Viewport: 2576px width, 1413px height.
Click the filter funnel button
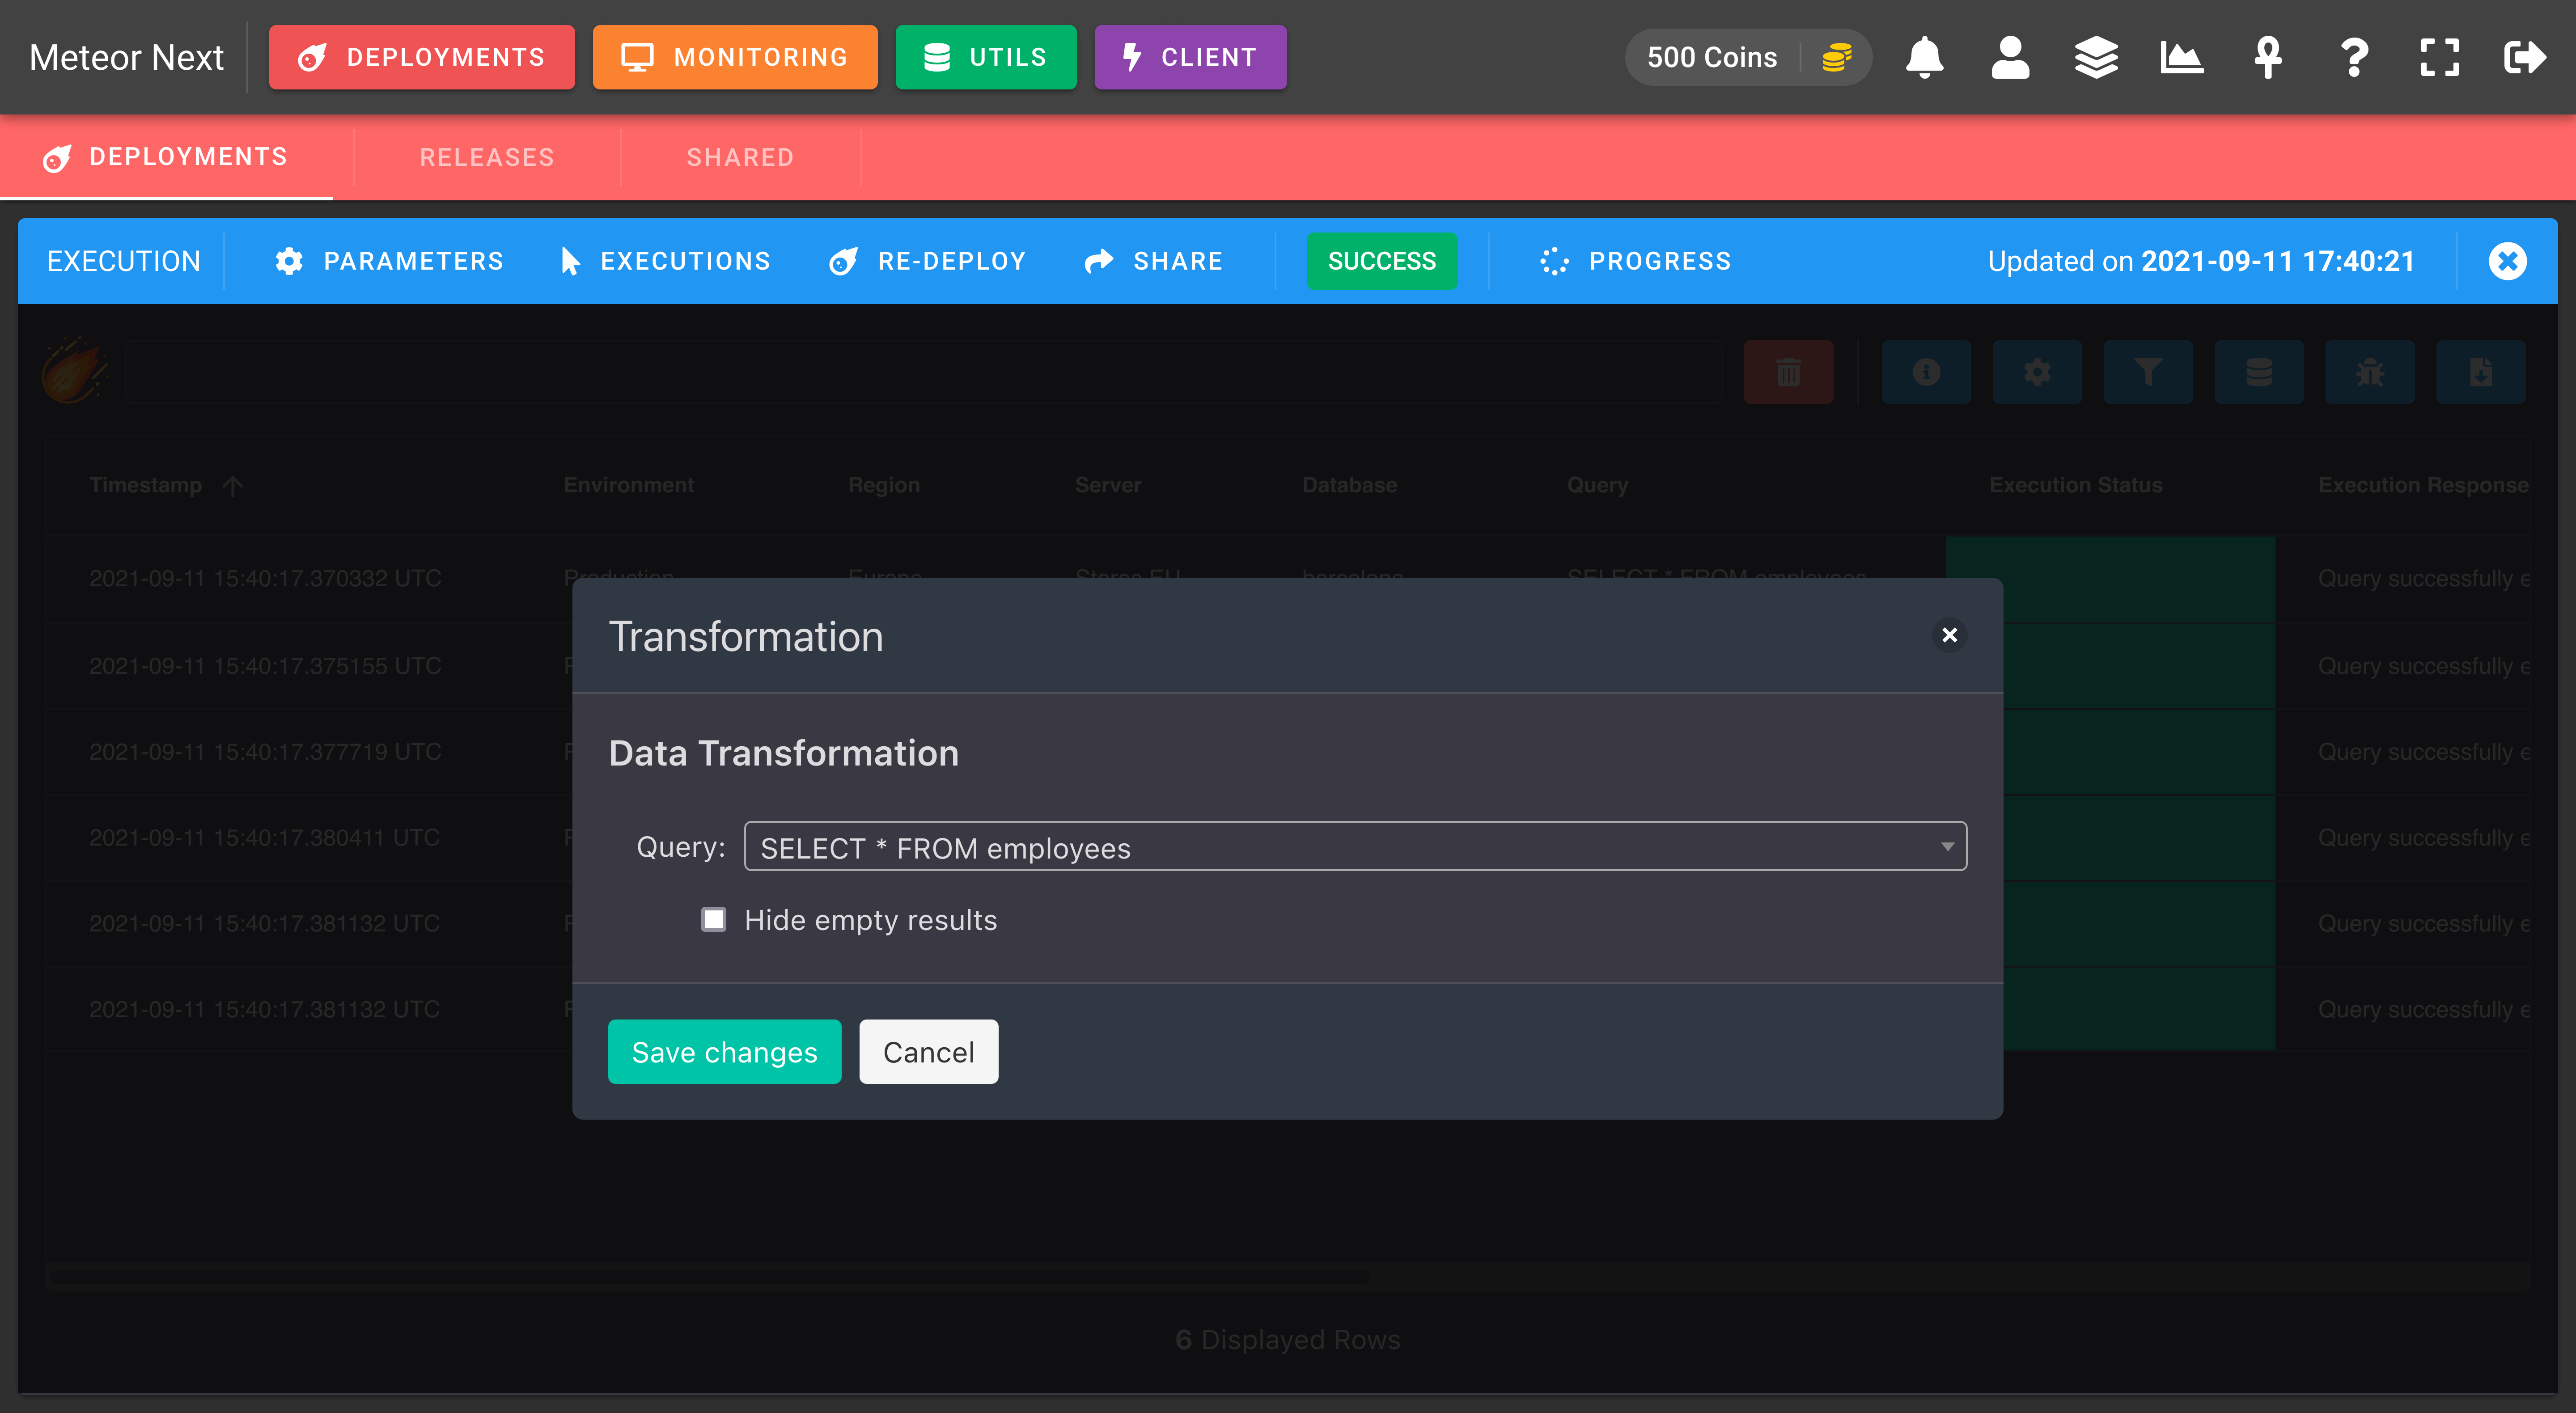click(x=2148, y=372)
